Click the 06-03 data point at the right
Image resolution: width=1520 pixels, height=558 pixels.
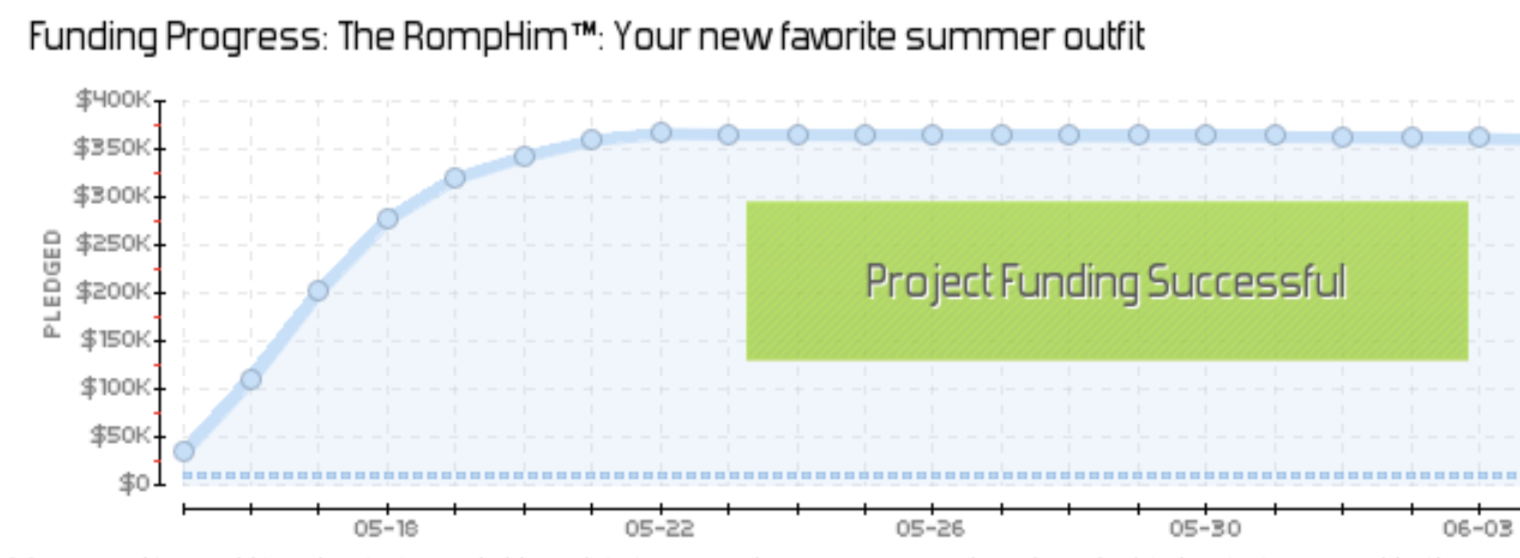pyautogui.click(x=1479, y=136)
